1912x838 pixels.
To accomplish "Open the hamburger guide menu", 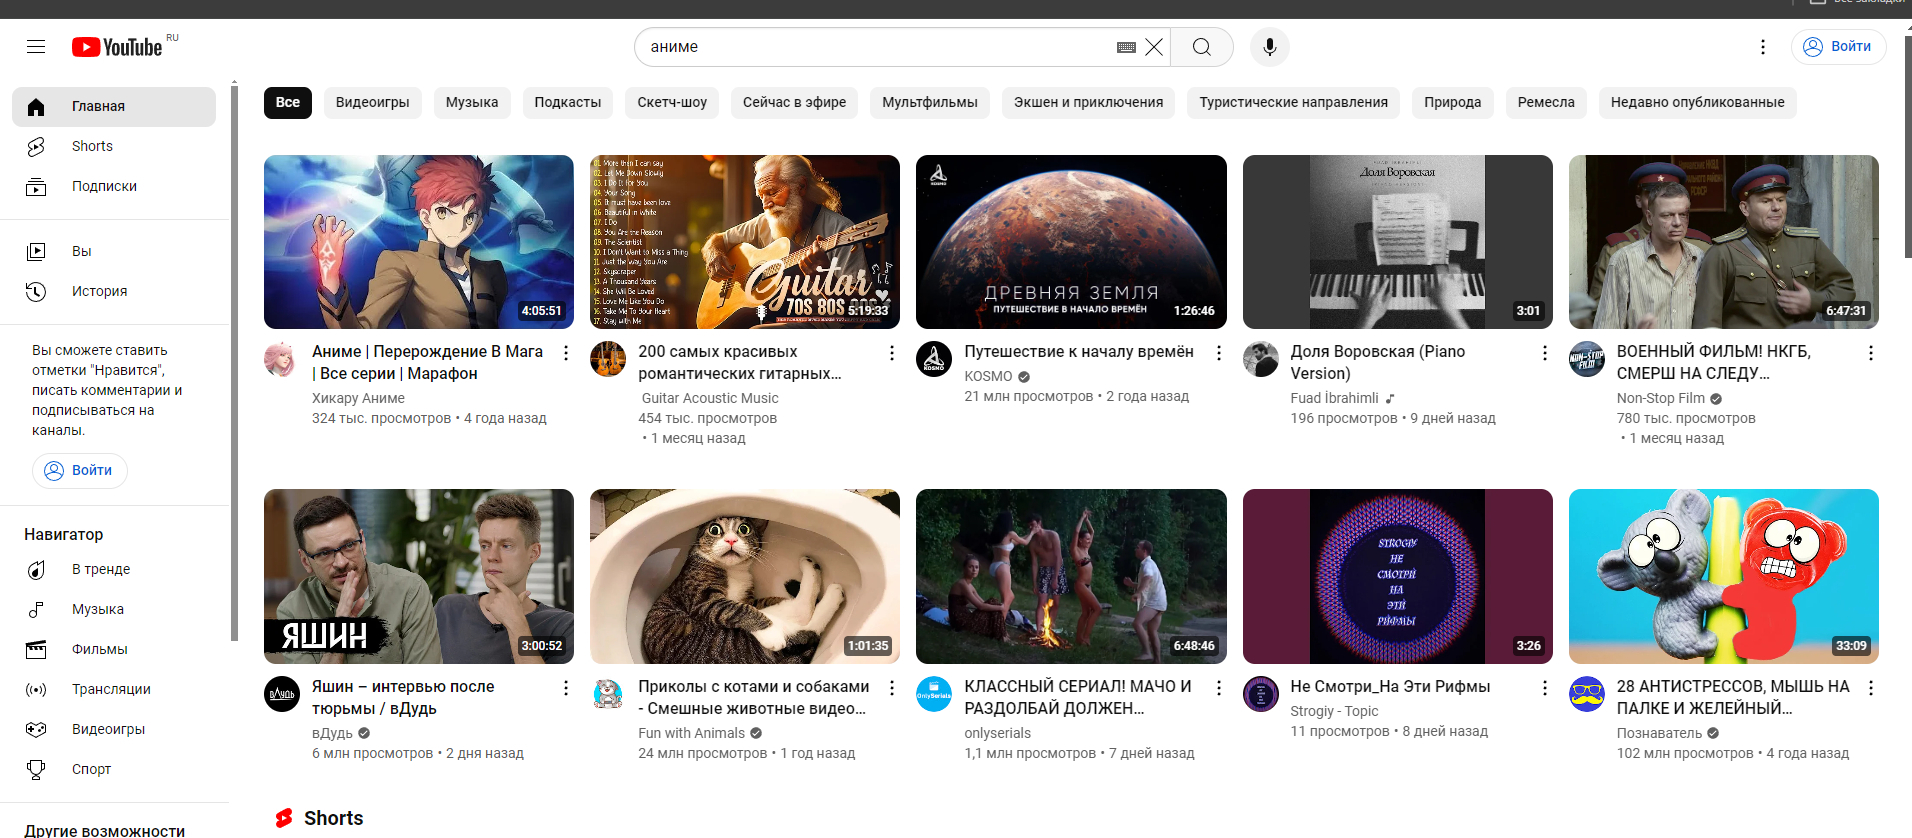I will pos(36,47).
